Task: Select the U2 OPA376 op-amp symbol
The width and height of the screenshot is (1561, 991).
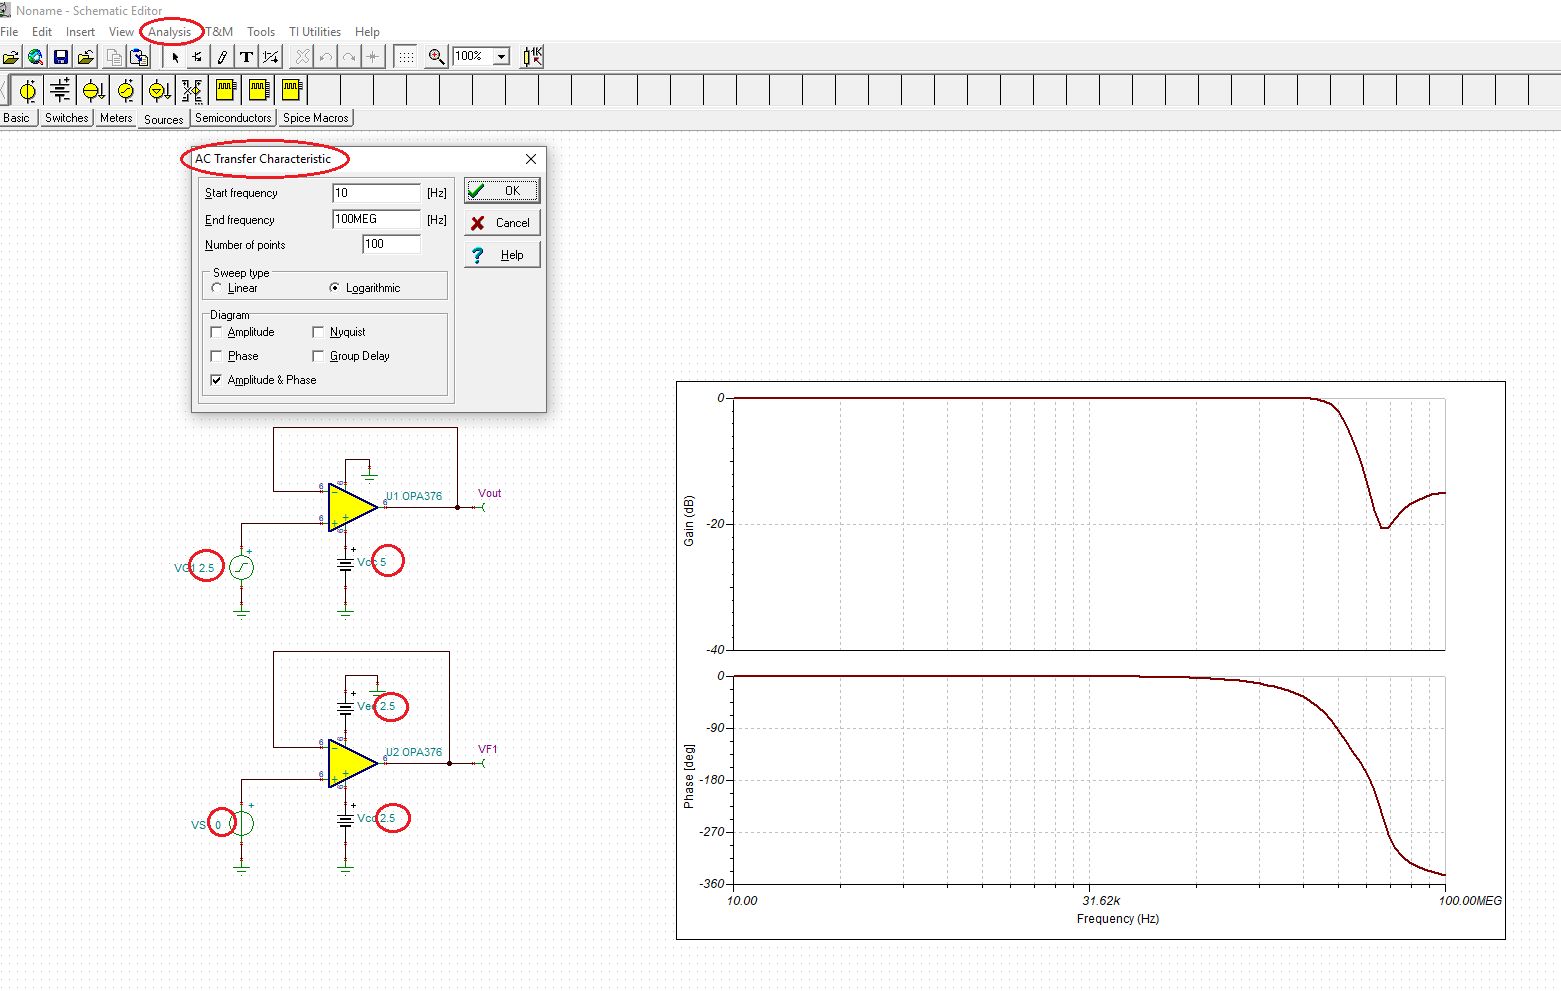Action: tap(352, 764)
